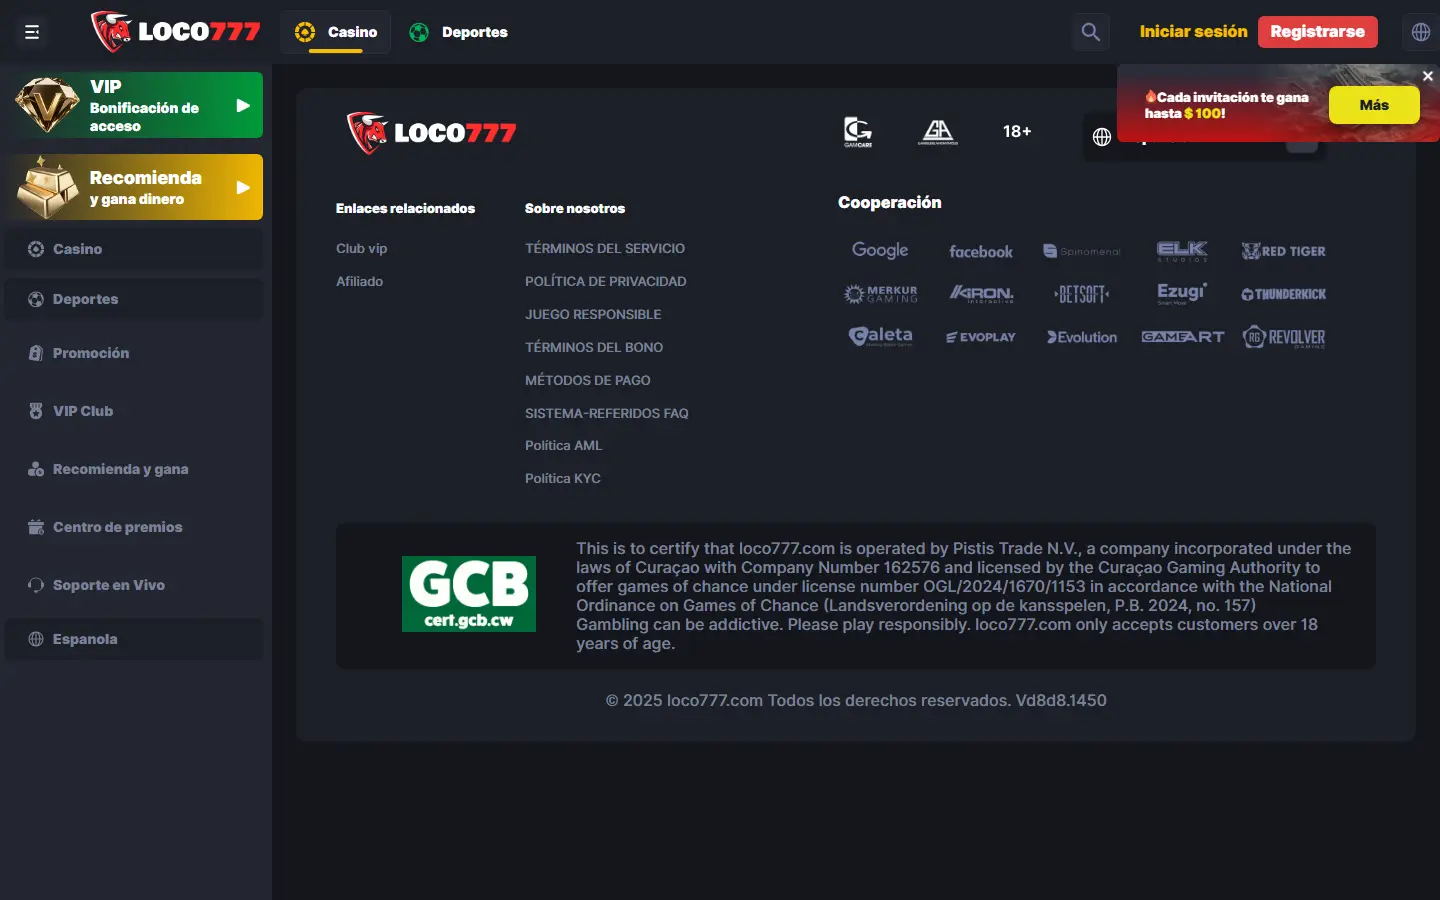
Task: Click the Ezugi provider logo
Action: [x=1182, y=293]
